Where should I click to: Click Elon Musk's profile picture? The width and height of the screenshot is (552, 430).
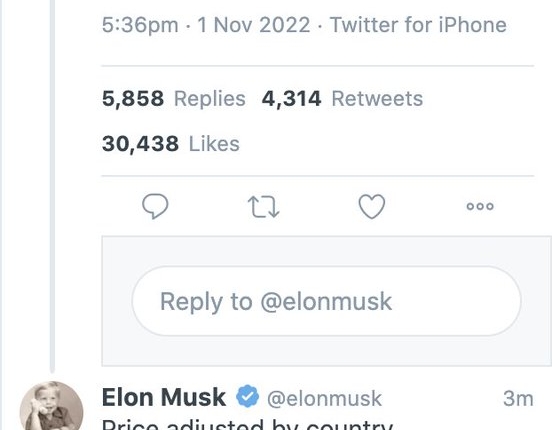[x=51, y=405]
